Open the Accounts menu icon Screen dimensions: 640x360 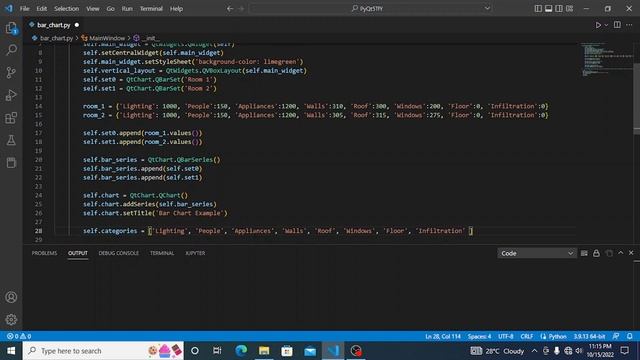(x=11, y=297)
